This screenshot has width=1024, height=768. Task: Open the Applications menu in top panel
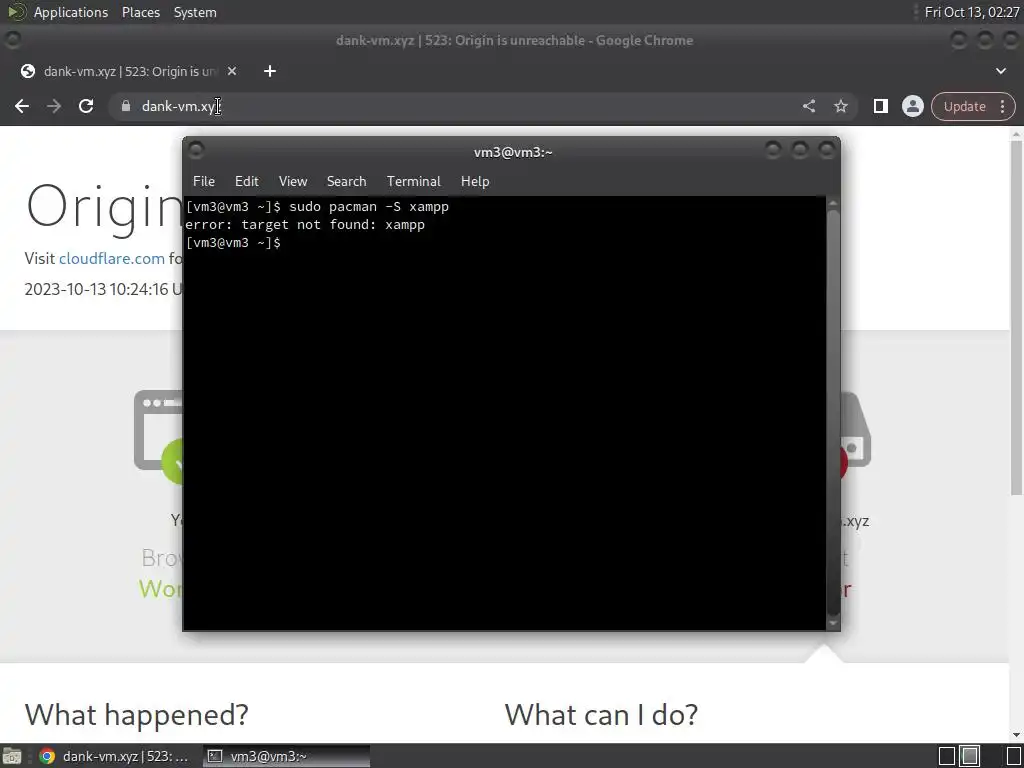71,12
